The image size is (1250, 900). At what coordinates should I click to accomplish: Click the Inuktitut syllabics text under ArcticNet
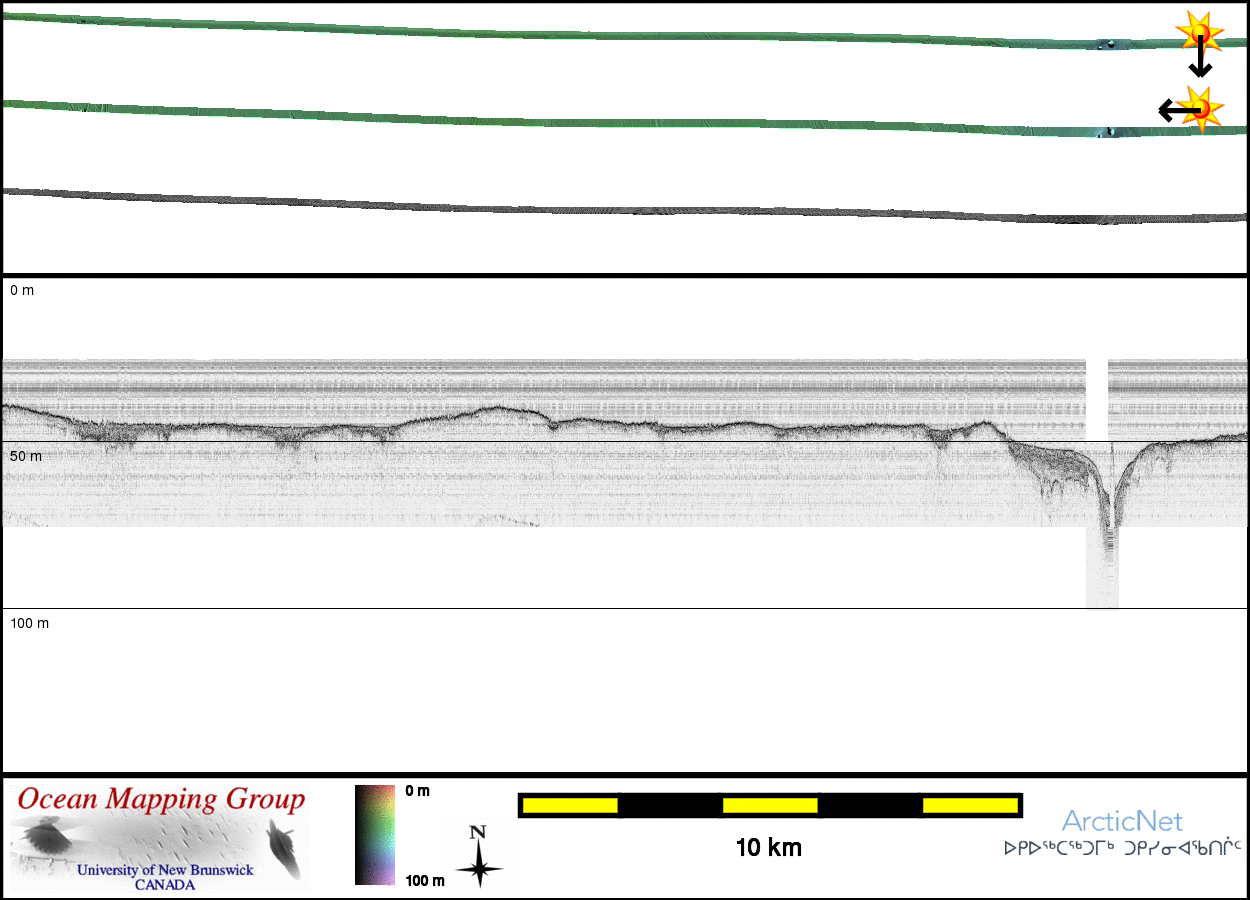coord(1122,848)
